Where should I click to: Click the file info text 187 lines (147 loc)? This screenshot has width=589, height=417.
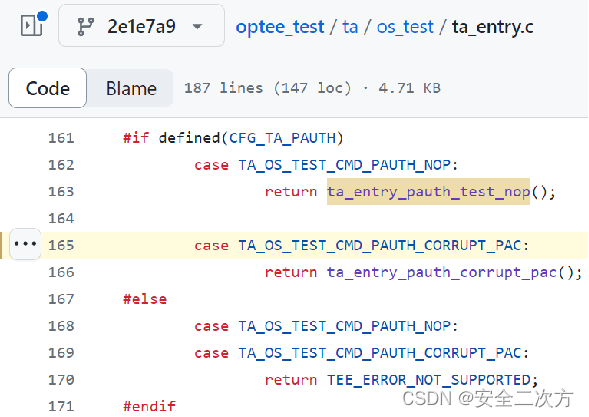pos(268,88)
